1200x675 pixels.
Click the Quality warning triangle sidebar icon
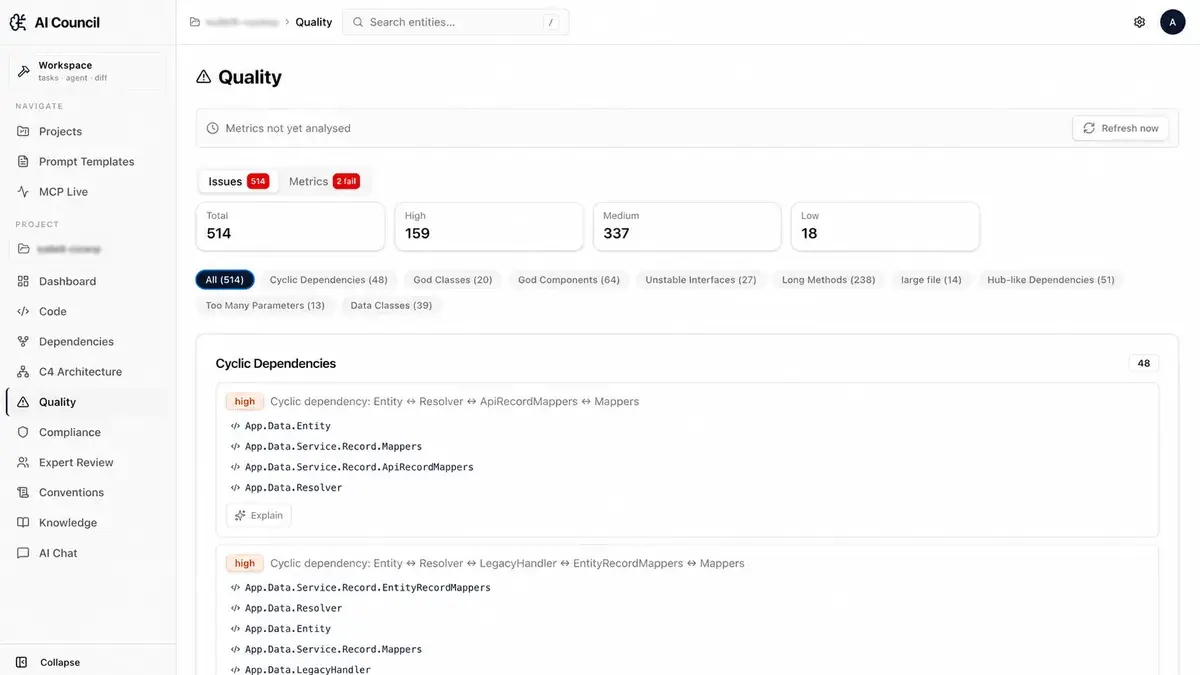coord(23,402)
